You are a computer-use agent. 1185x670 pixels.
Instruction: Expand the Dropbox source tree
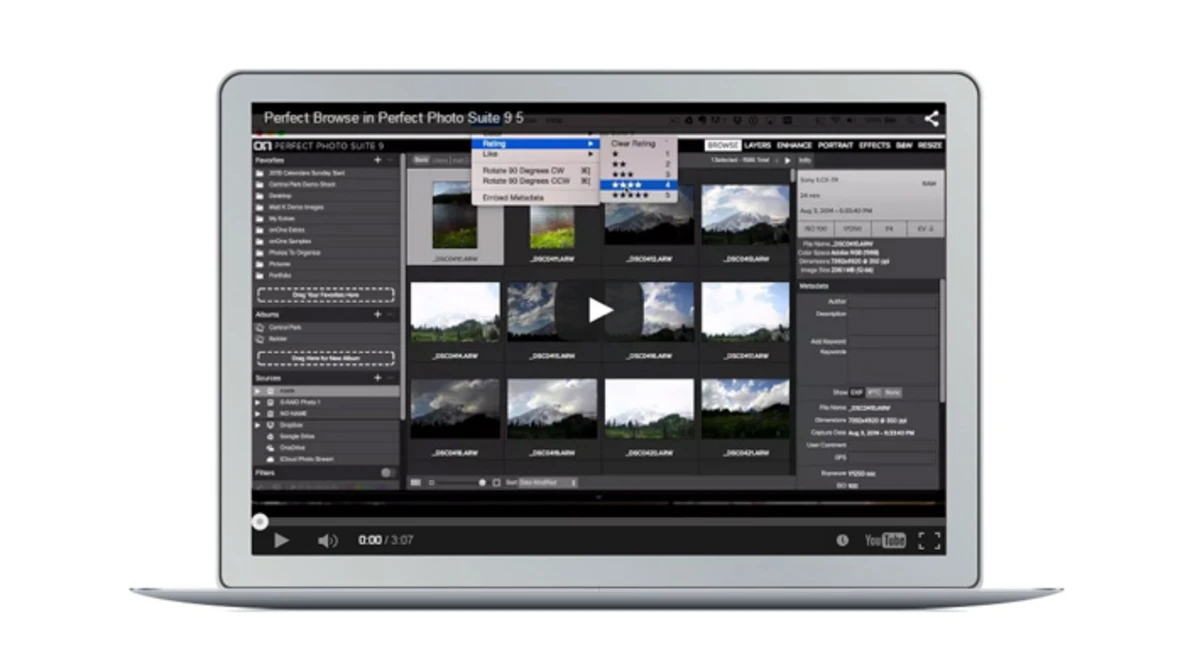258,425
